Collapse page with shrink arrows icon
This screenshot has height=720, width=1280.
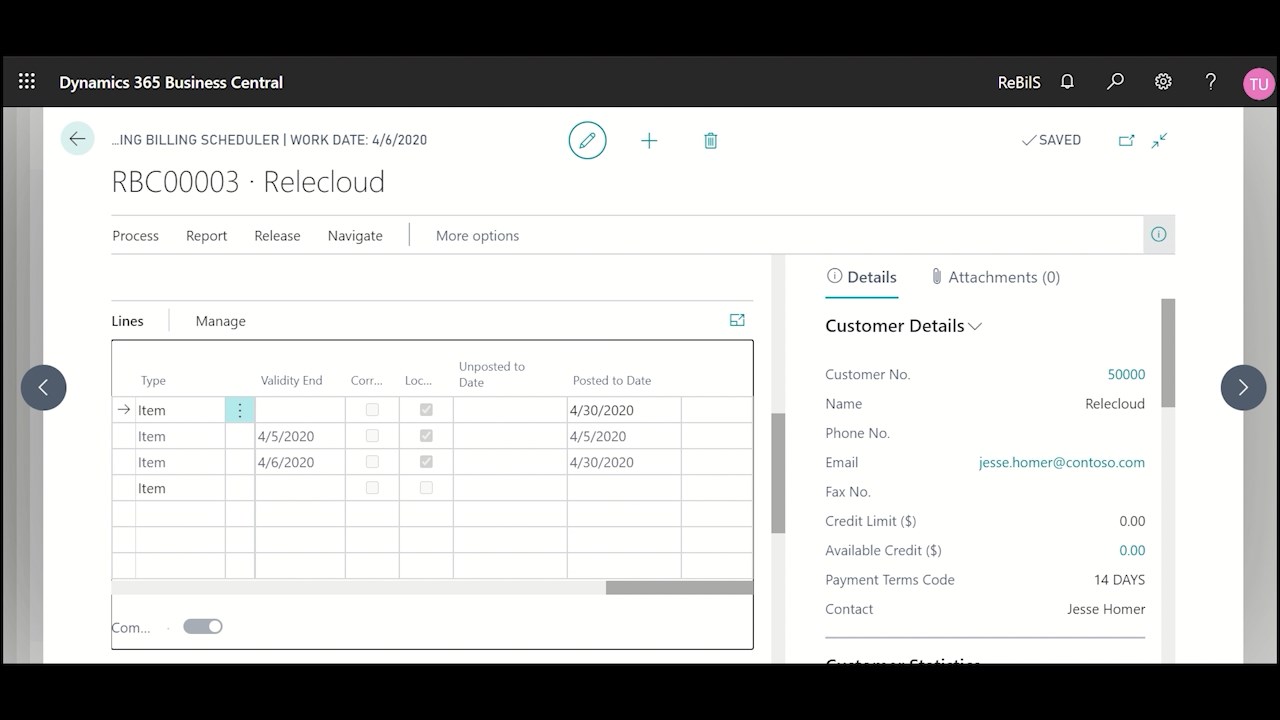pos(1159,141)
